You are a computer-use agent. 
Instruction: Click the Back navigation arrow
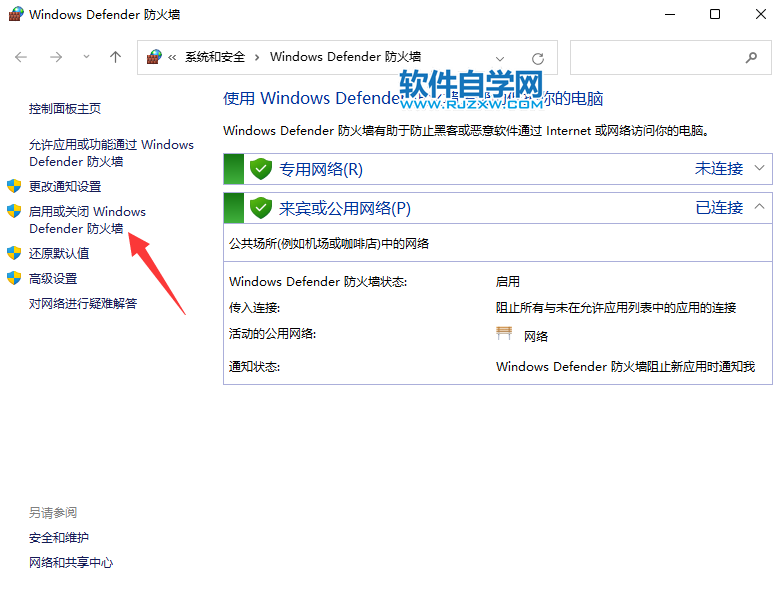tap(21, 57)
